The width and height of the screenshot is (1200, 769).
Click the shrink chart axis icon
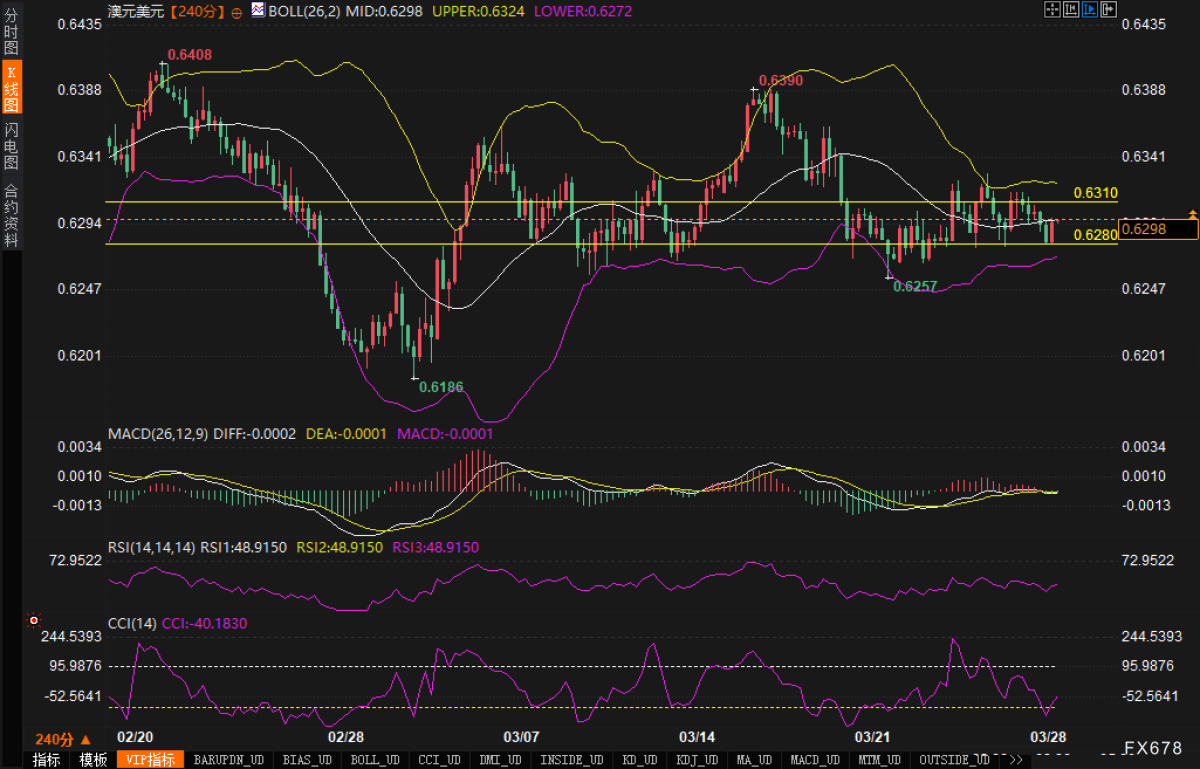[1071, 9]
